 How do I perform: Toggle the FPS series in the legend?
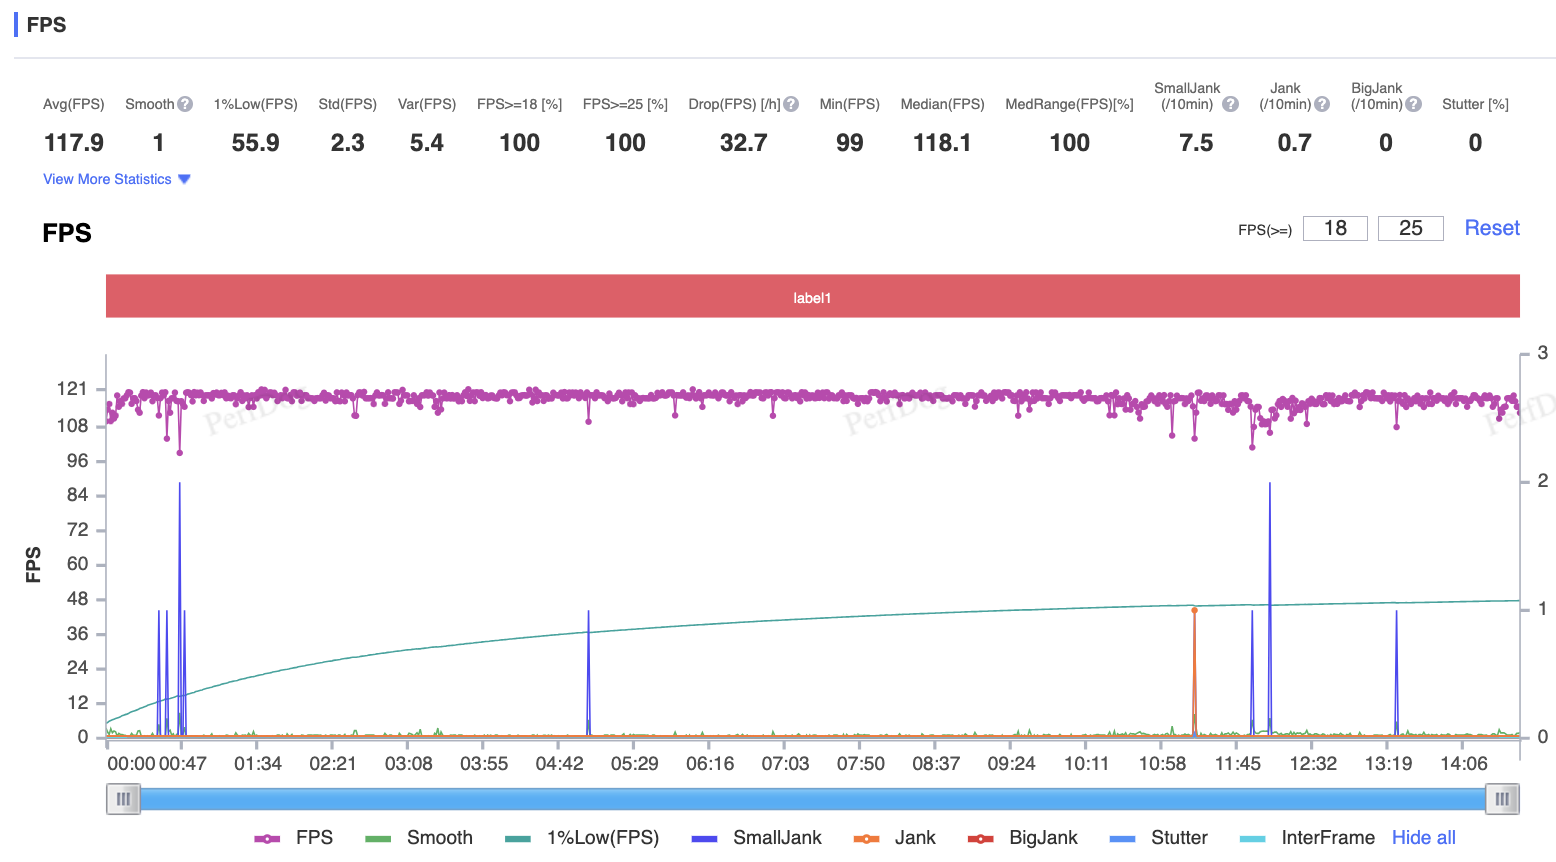tap(294, 838)
